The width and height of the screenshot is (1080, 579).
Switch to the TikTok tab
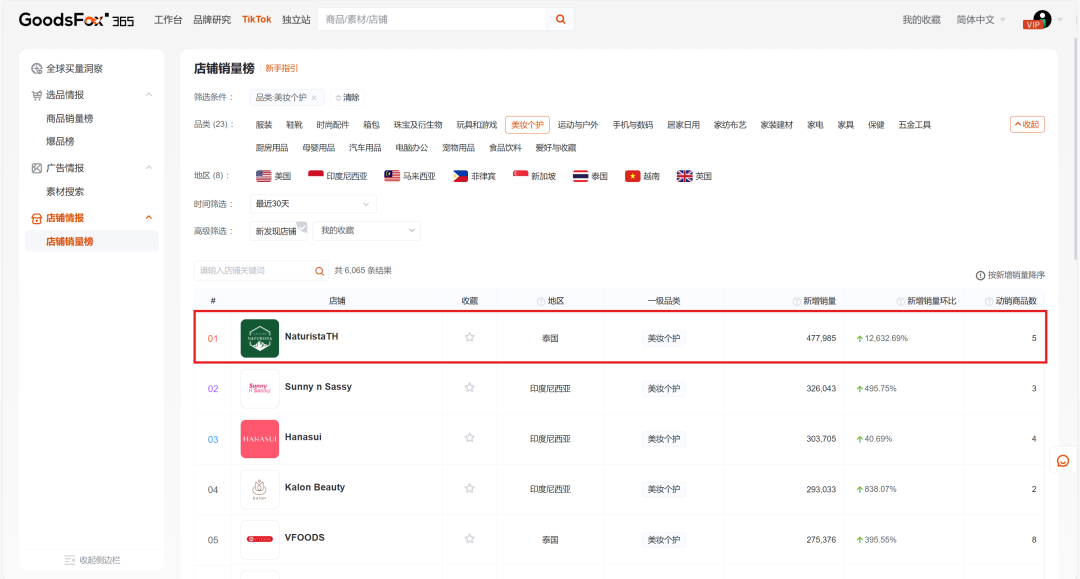[256, 19]
